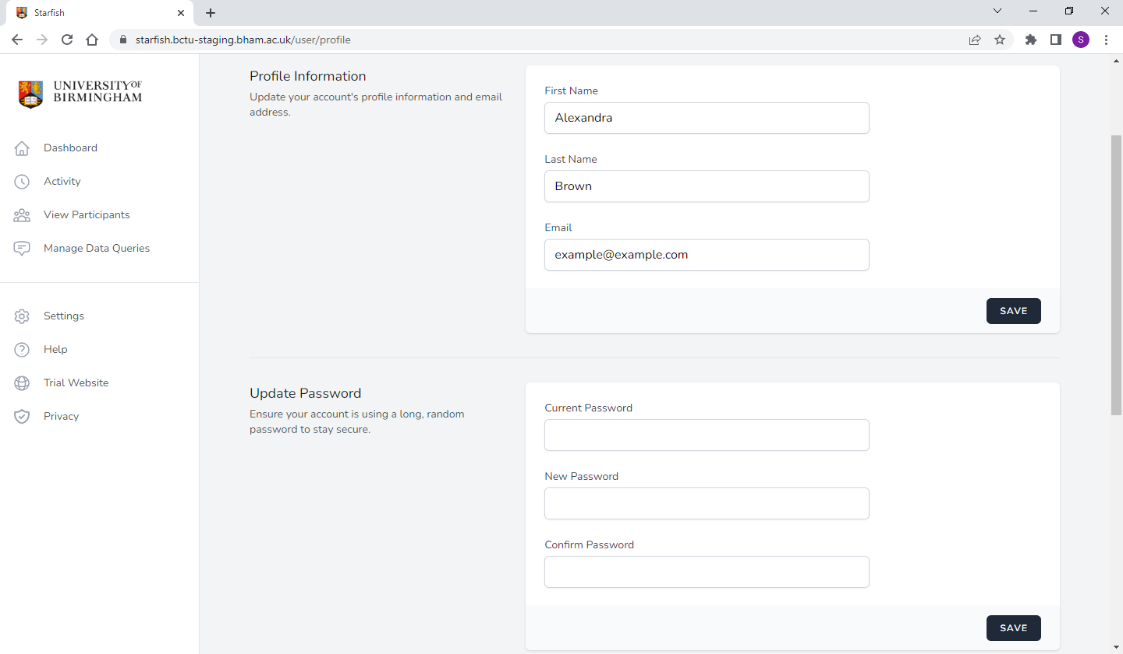This screenshot has width=1123, height=654.
Task: Click the View Participants people icon
Action: pos(22,215)
